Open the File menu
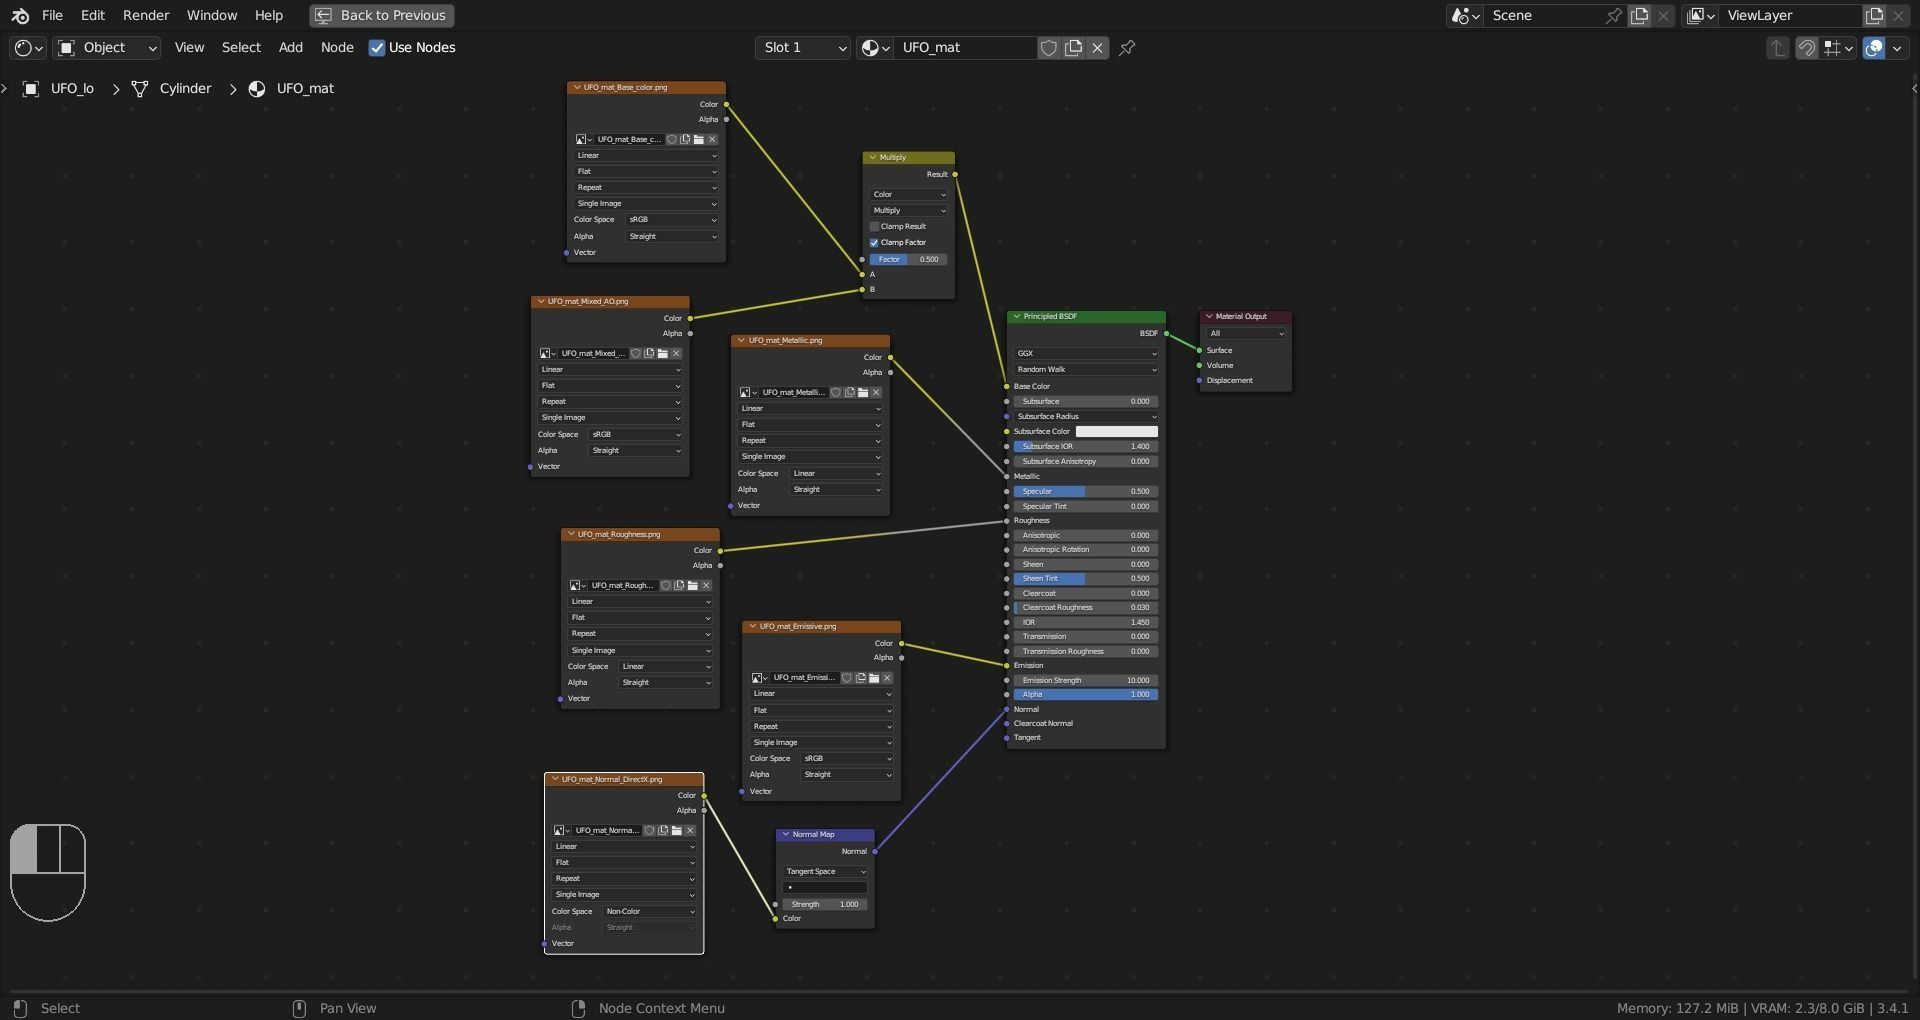 click(x=52, y=16)
